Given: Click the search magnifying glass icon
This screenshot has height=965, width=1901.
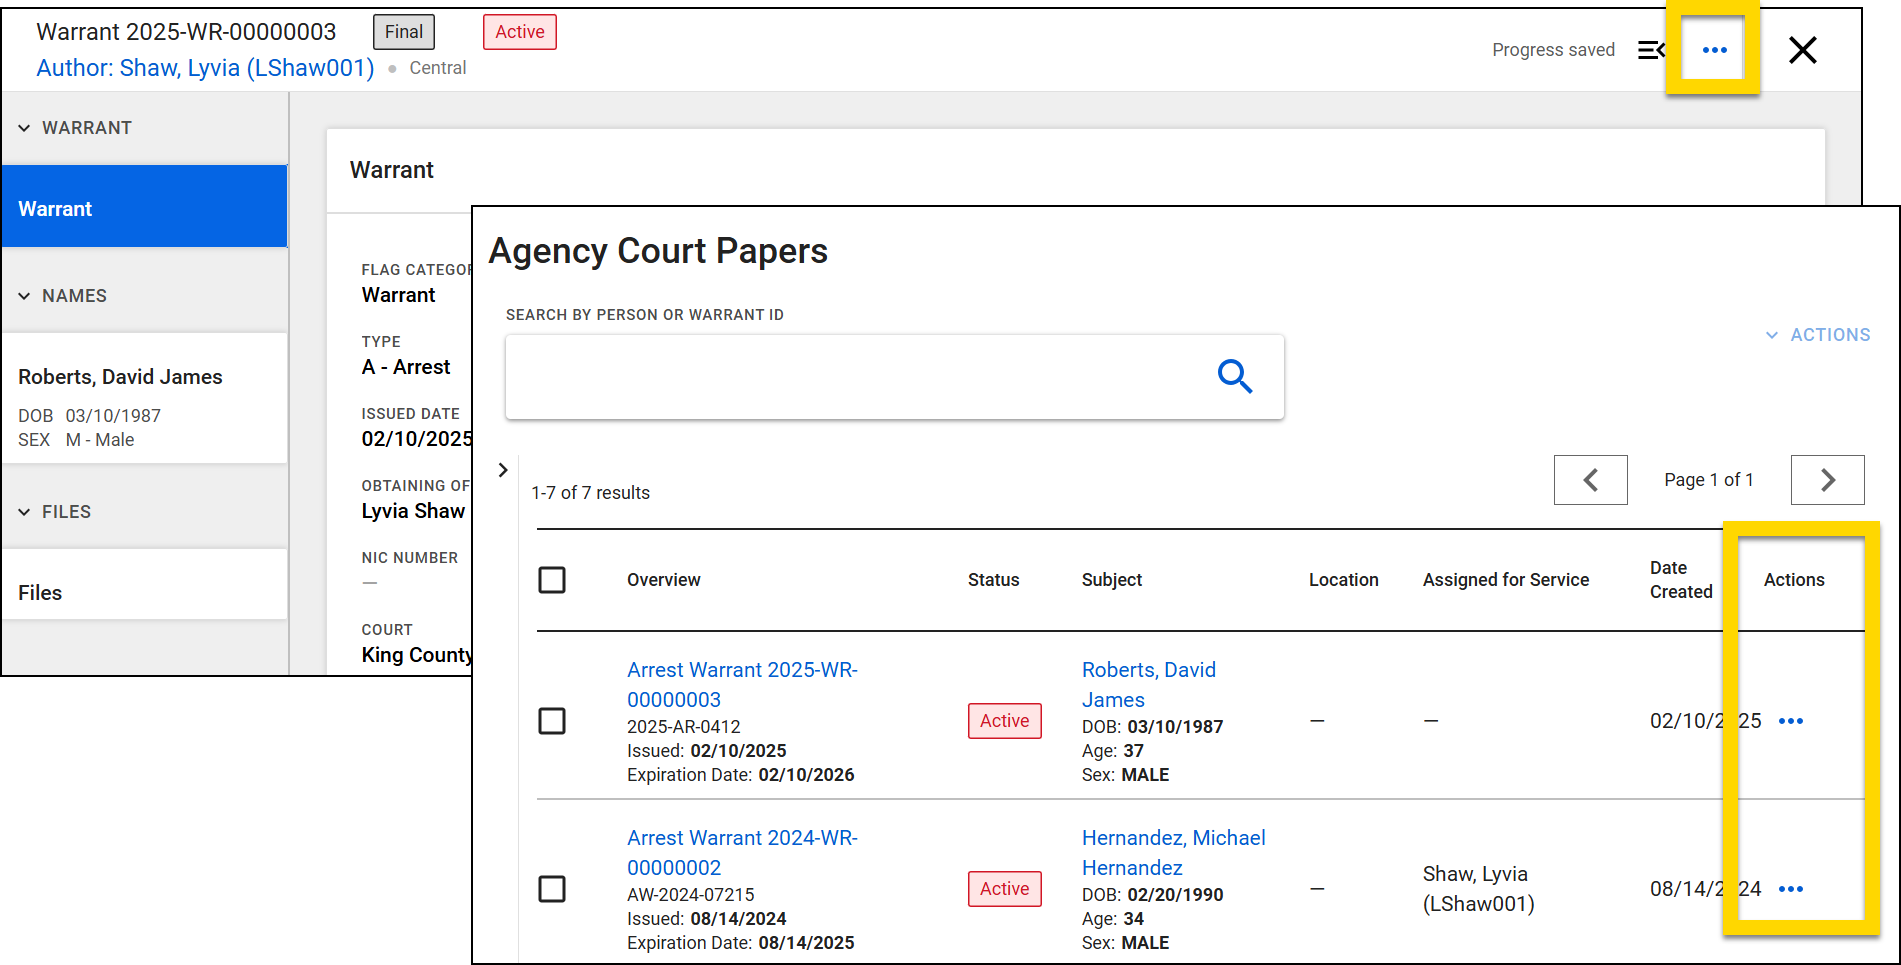Looking at the screenshot, I should pos(1235,377).
